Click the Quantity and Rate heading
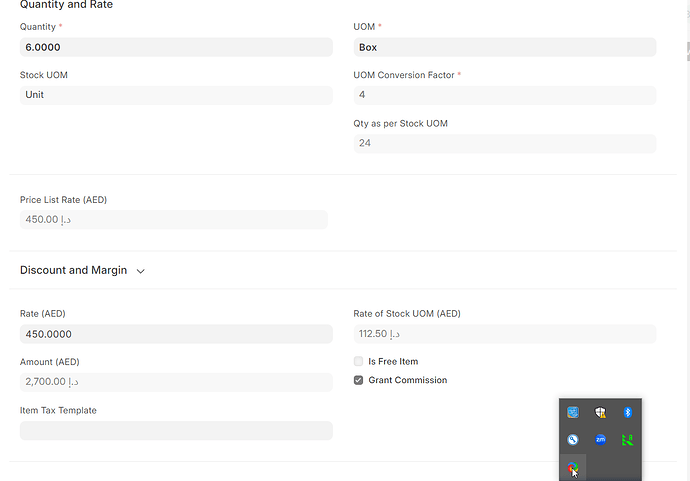 pos(66,5)
